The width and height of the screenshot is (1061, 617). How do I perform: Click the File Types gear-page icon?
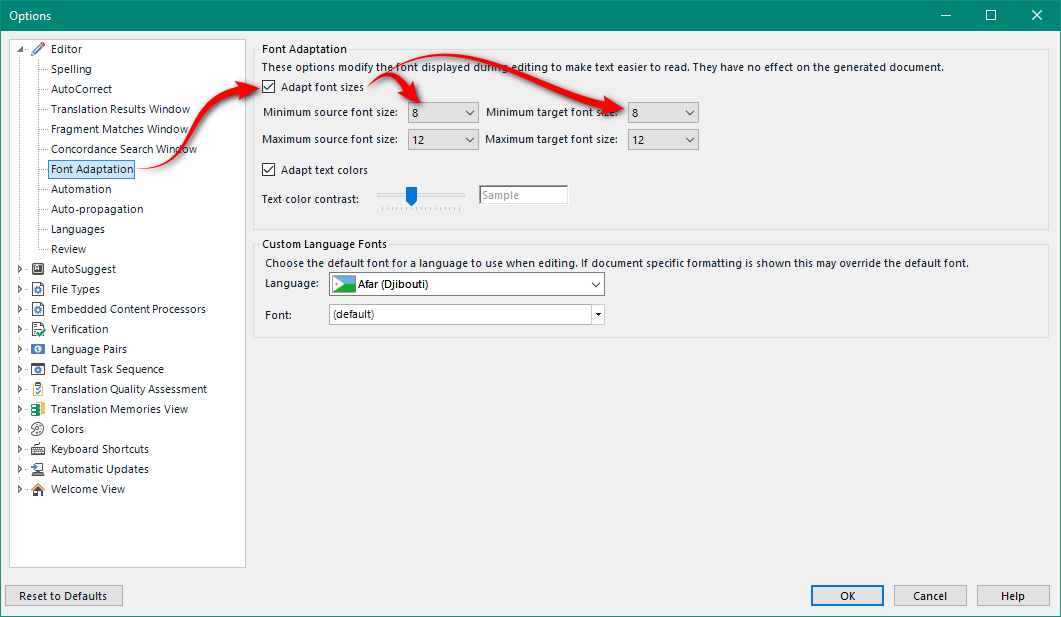pos(38,289)
